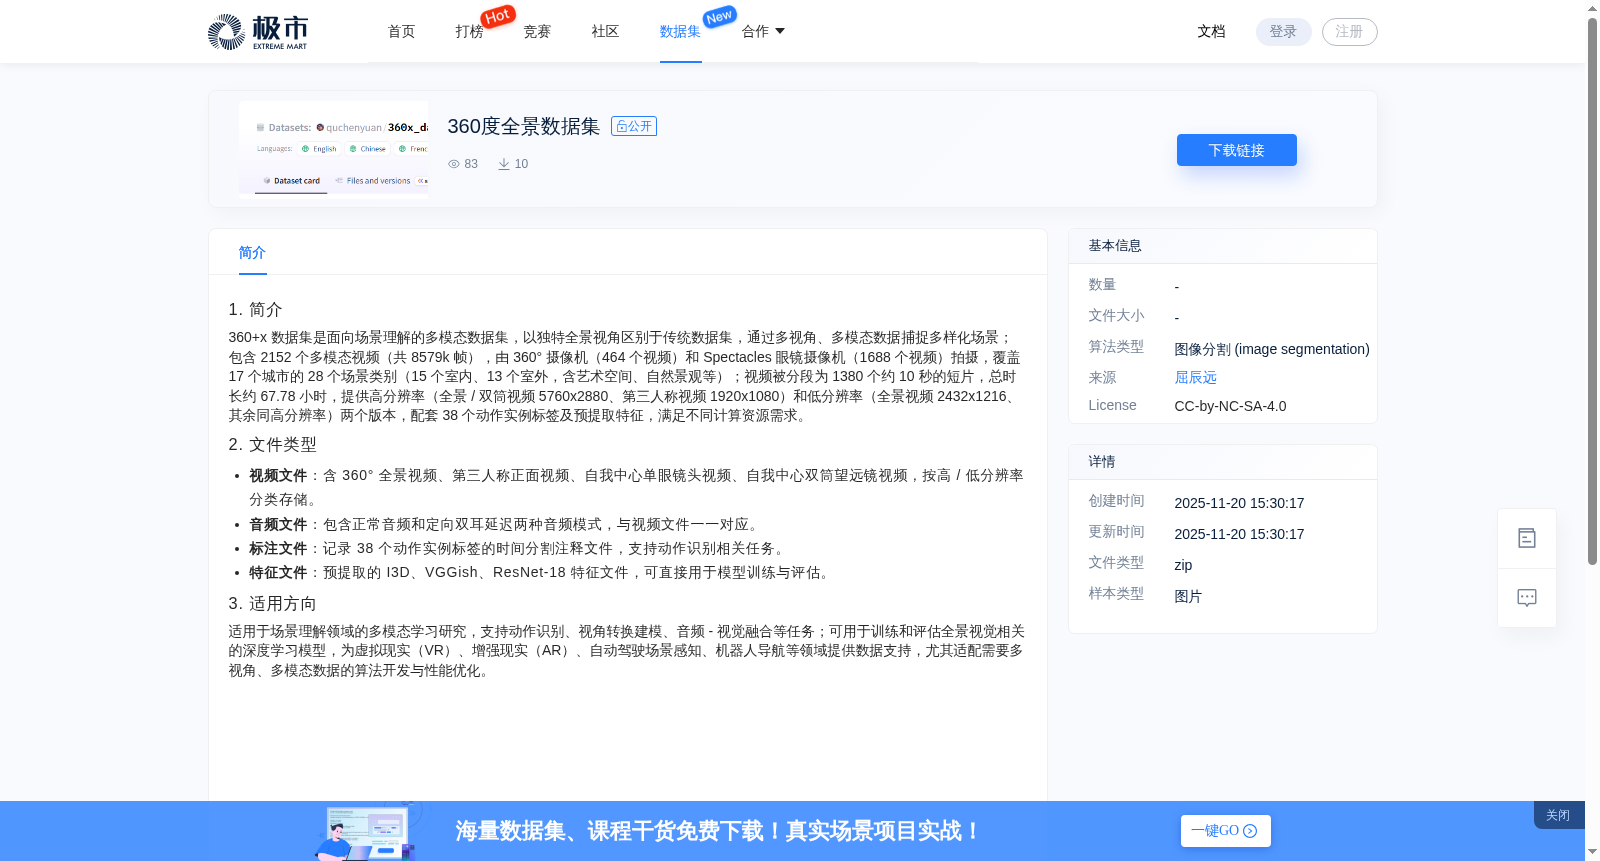
Task: Click the scrollbar down arrow
Action: (x=1592, y=852)
